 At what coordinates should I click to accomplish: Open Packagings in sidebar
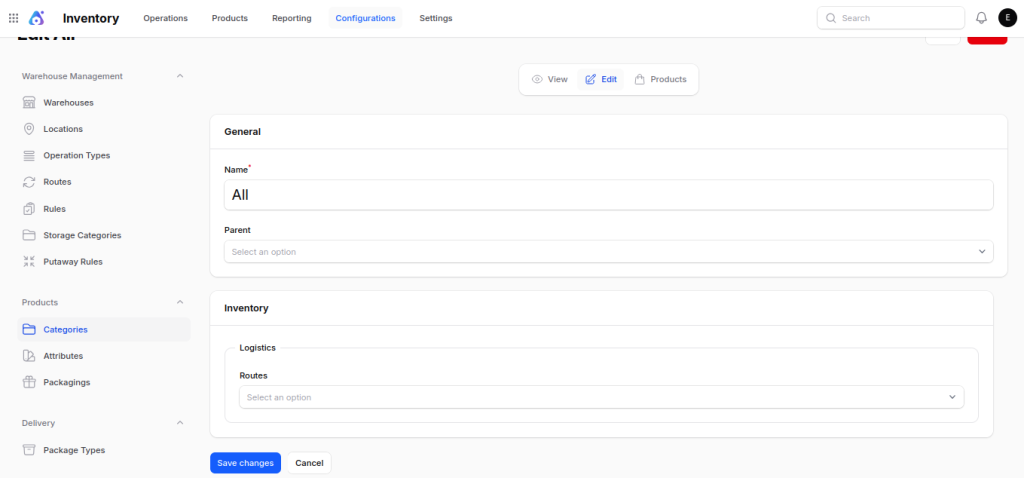coord(104,383)
